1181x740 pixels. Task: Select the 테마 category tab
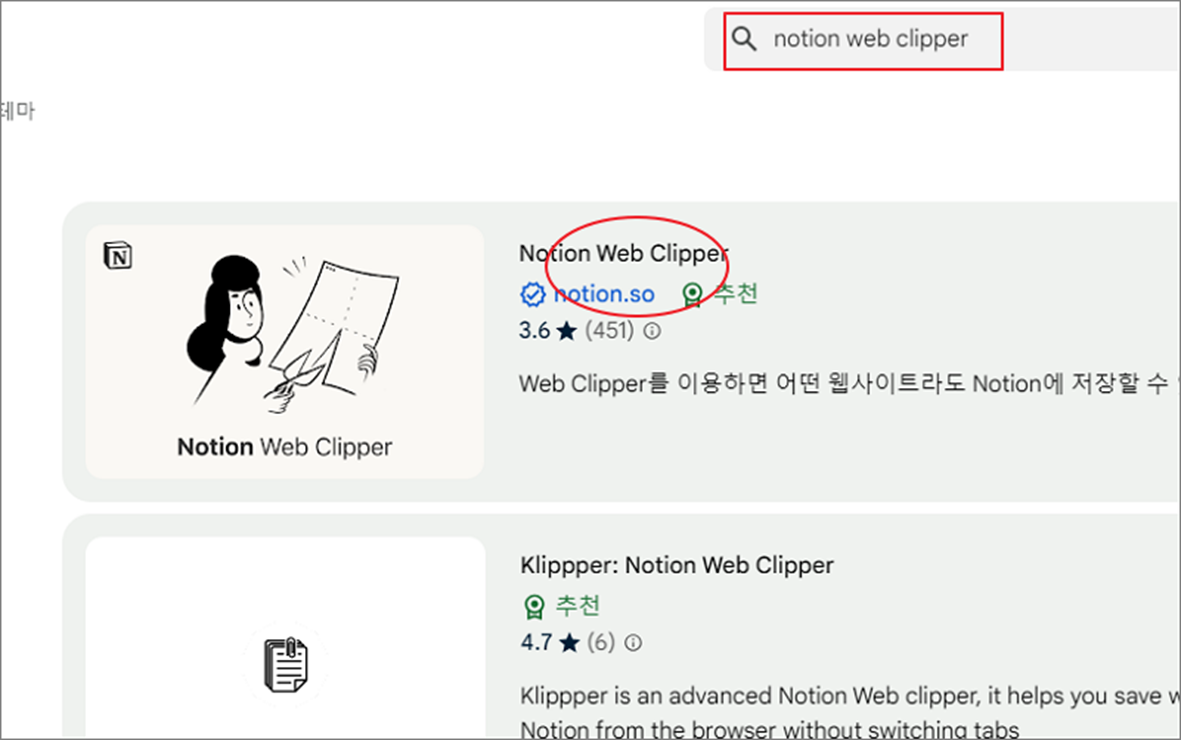point(17,112)
